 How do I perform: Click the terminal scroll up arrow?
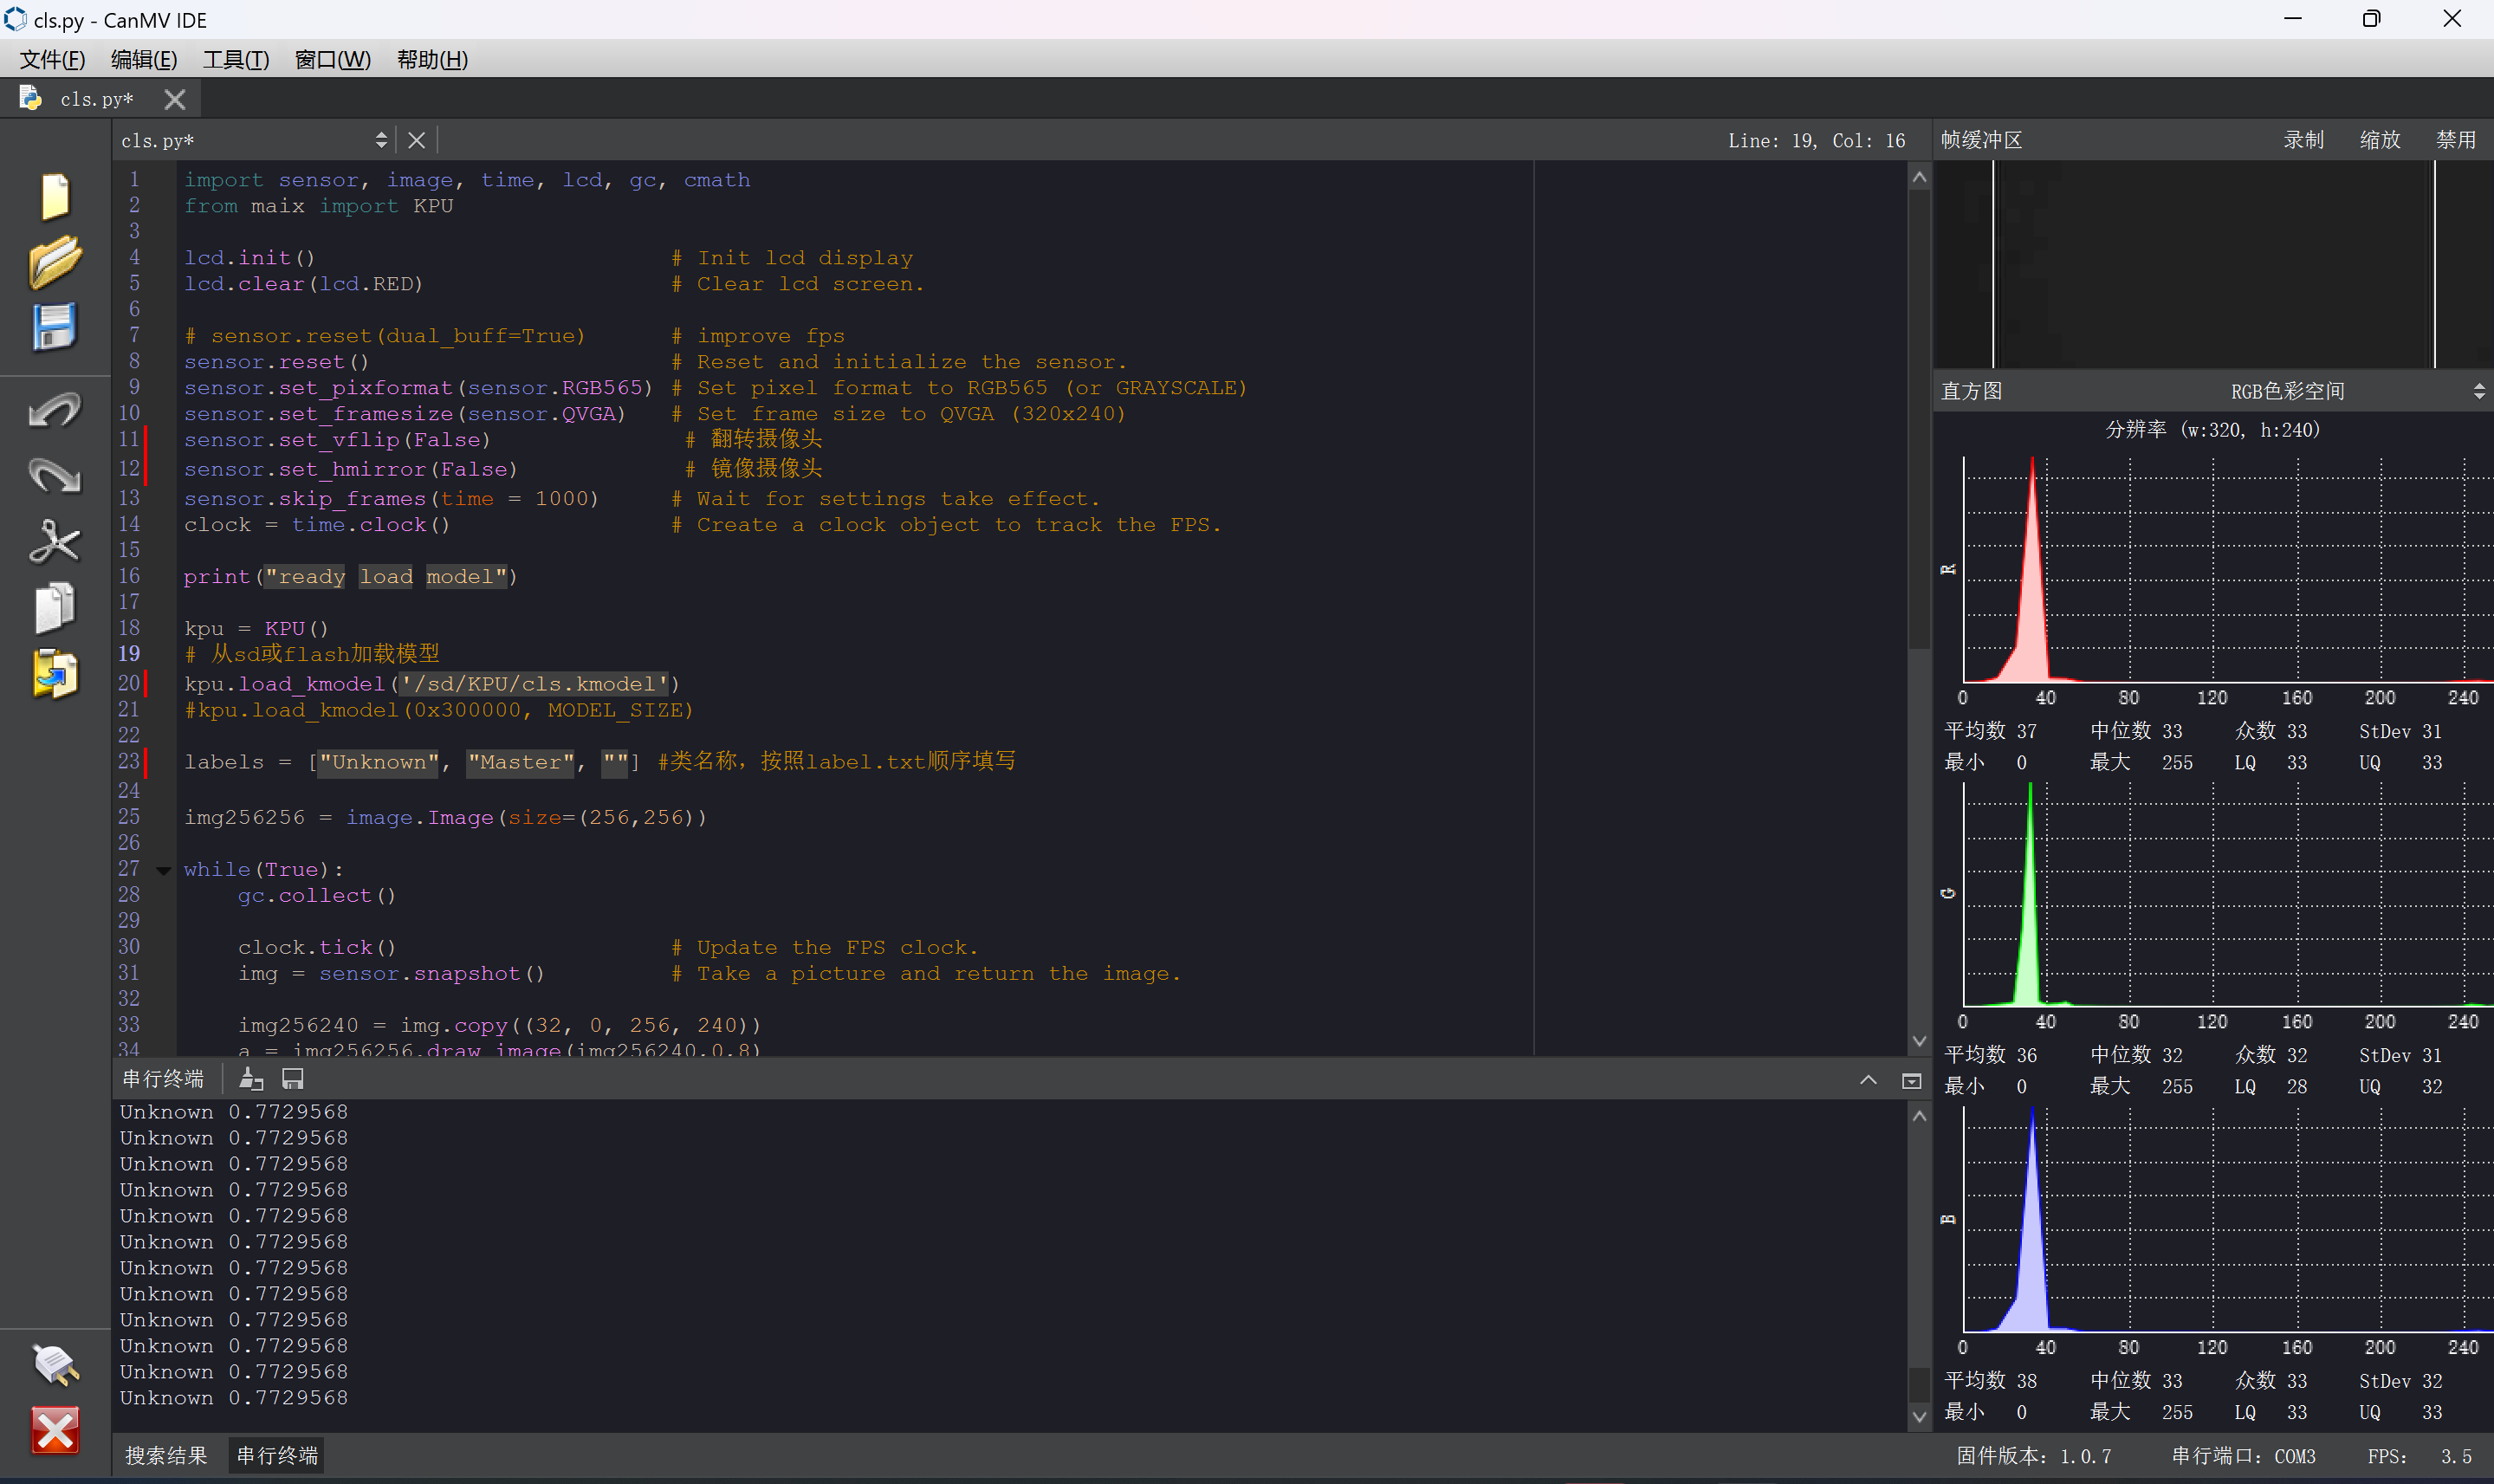(x=1919, y=1116)
